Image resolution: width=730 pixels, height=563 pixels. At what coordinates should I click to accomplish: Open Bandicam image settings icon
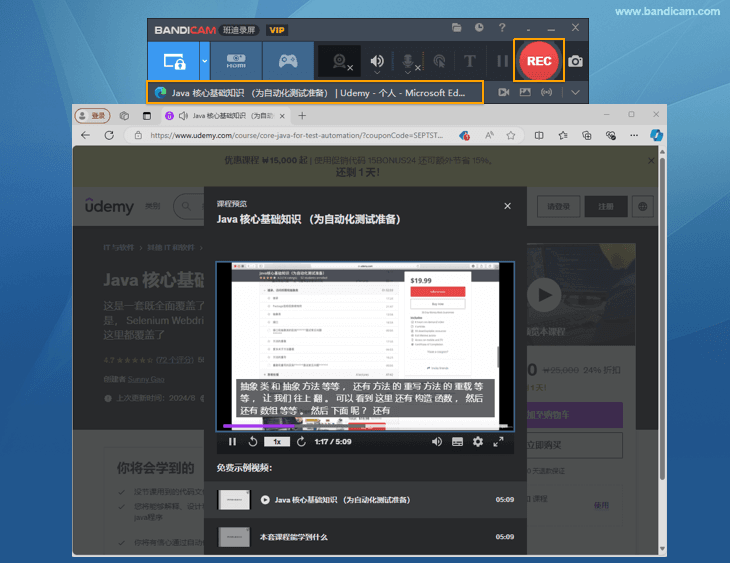click(525, 92)
